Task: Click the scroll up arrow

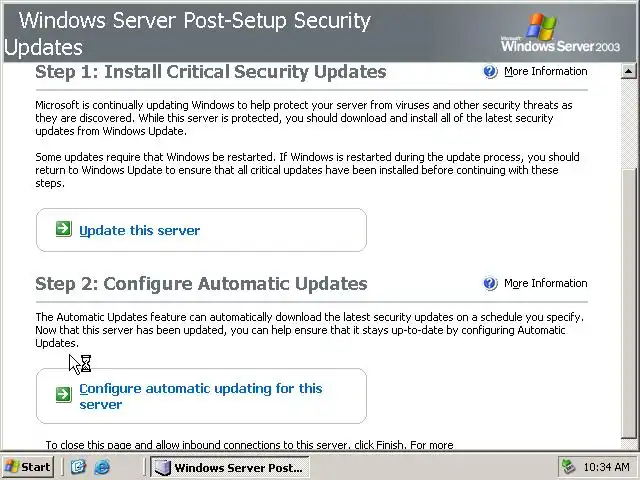Action: 629,72
